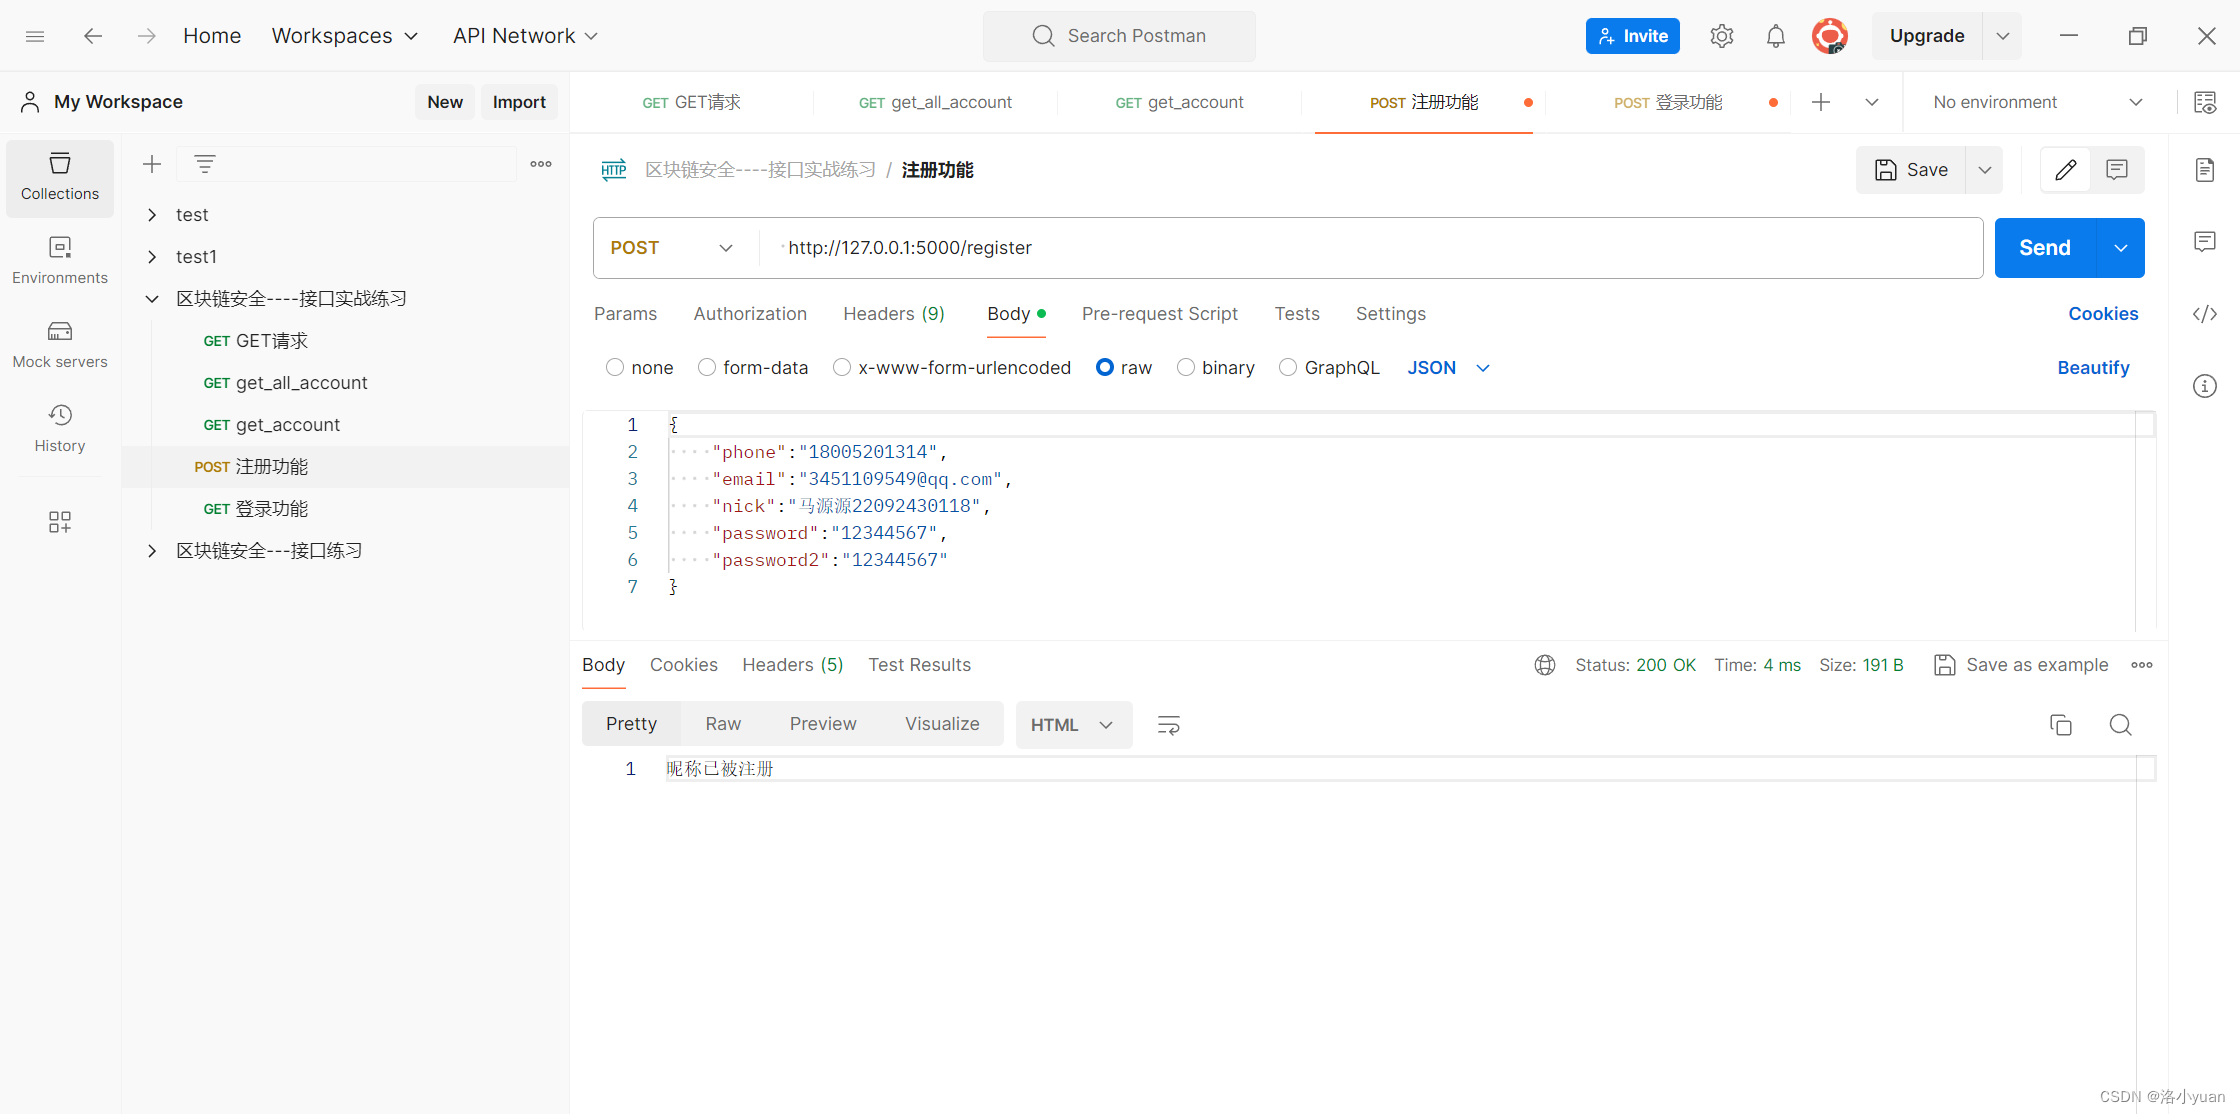Open the user avatar menu
2240x1114 pixels.
(x=1829, y=36)
